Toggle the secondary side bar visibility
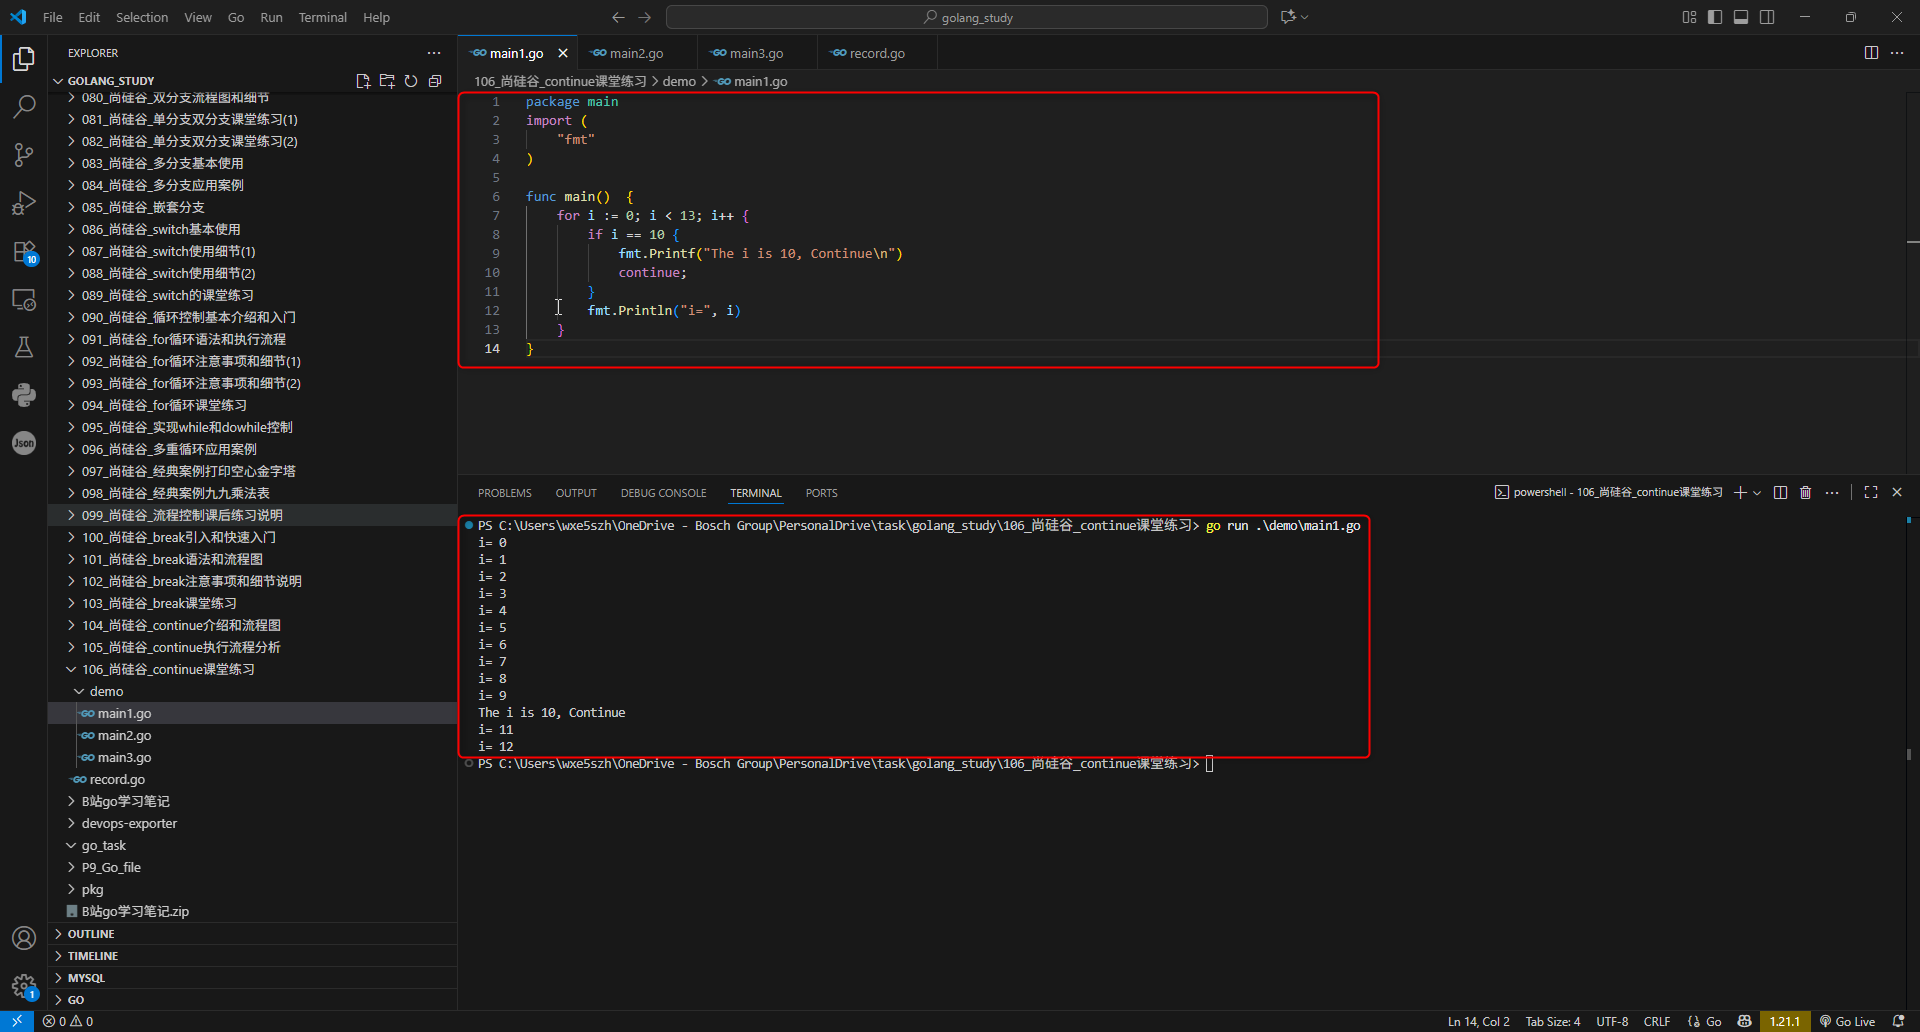The width and height of the screenshot is (1920, 1032). 1767,17
